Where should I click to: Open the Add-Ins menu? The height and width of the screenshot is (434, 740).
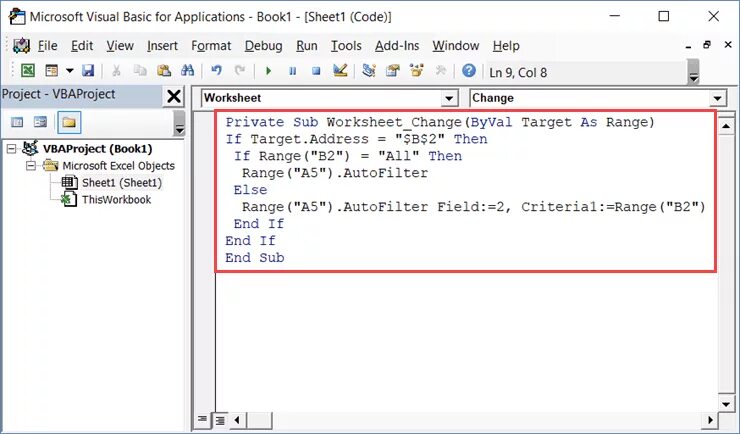click(397, 46)
